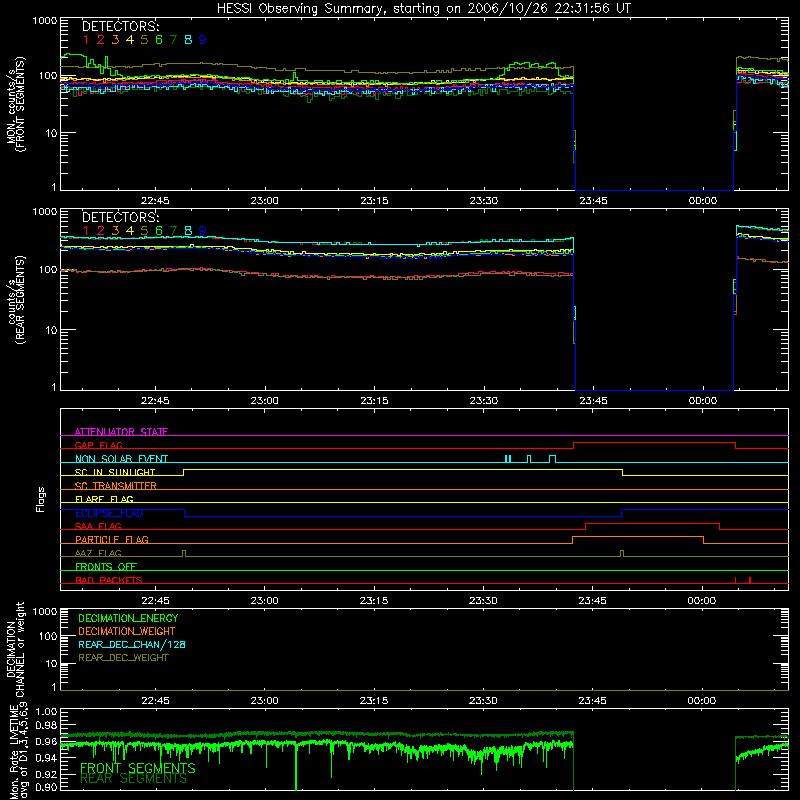Click the 1.00 tick label on livetime axis
This screenshot has width=800, height=800.
pyautogui.click(x=46, y=712)
